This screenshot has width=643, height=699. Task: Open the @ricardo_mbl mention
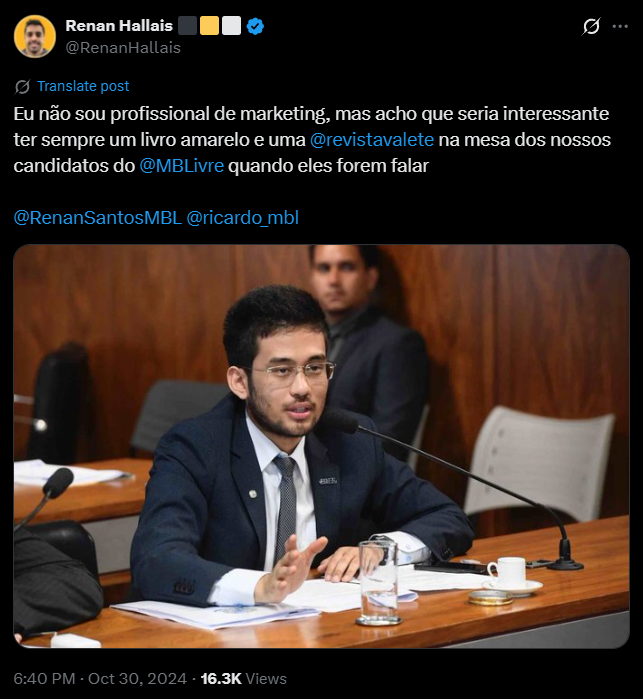[x=243, y=218]
